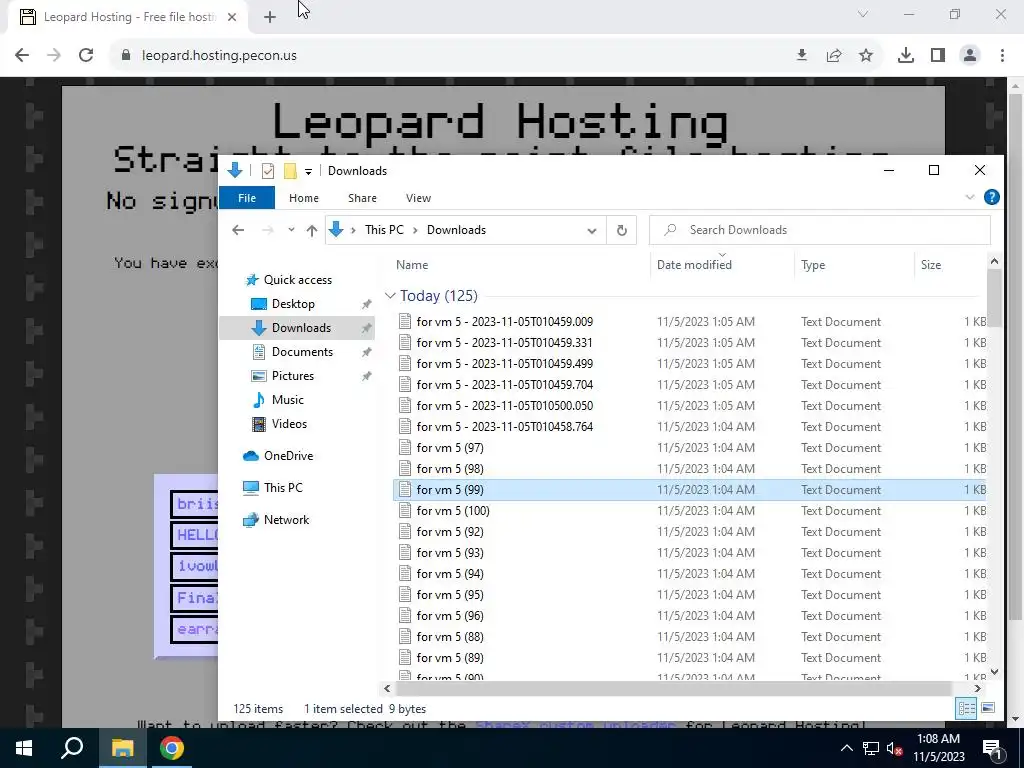Select file 'for vm 5 - 2023-11-05T010500.050'
The image size is (1024, 768).
(x=505, y=406)
